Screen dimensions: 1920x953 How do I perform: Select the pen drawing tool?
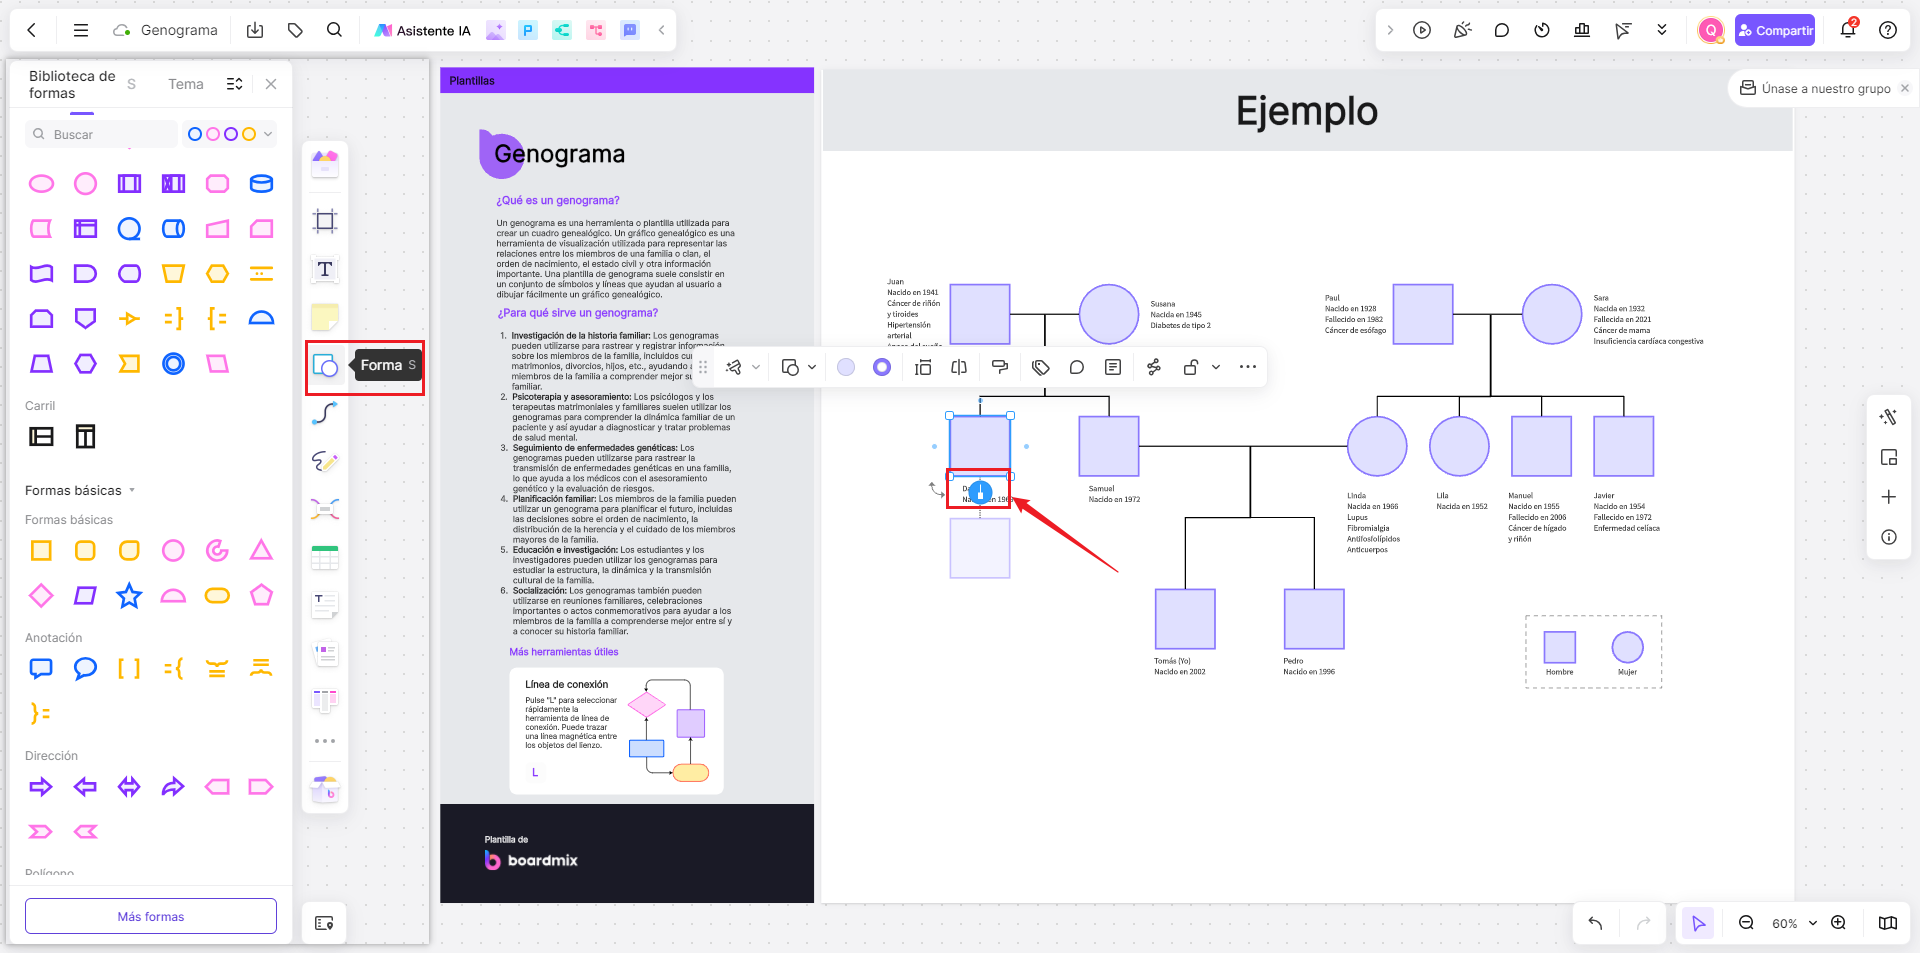click(325, 461)
